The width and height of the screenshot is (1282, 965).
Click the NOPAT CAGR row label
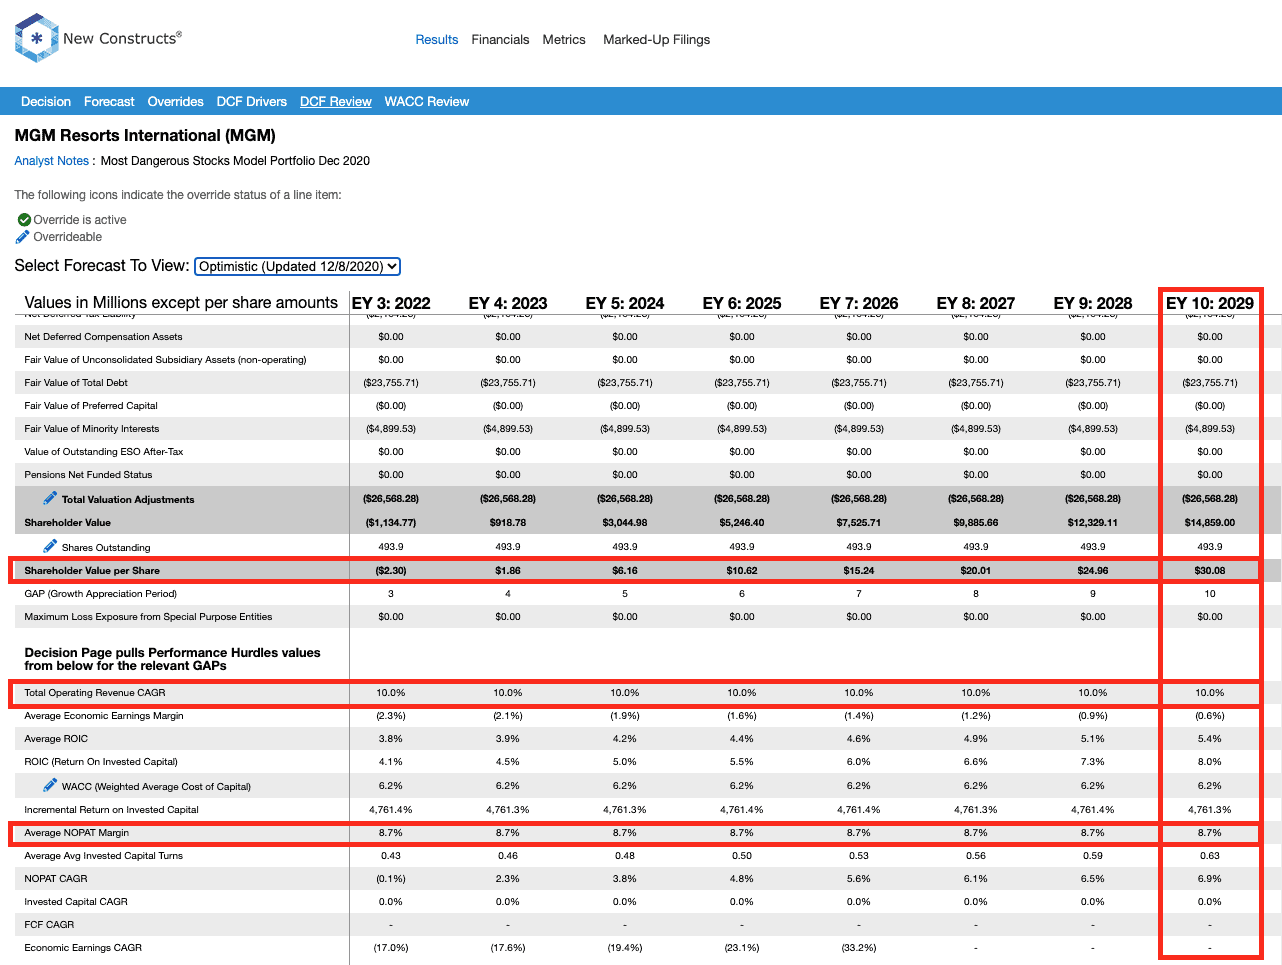[56, 879]
